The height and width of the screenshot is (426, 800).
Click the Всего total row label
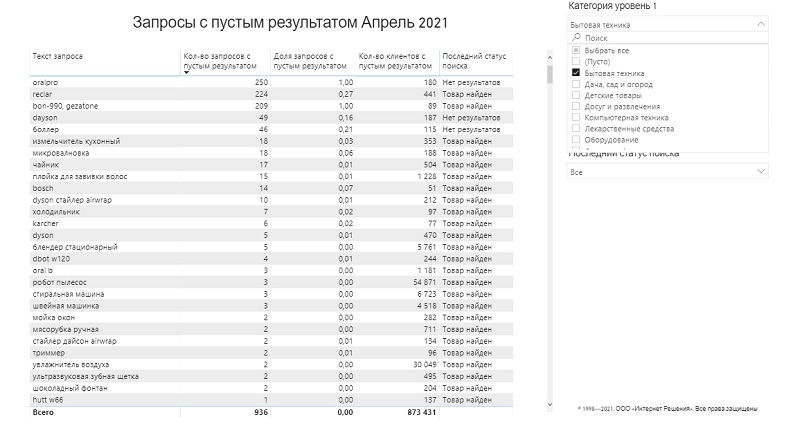coord(43,412)
